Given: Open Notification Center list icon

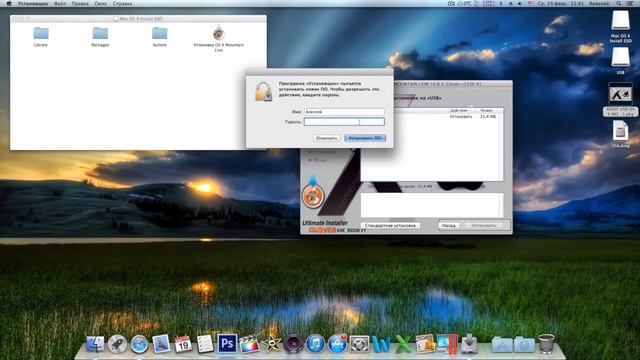Looking at the screenshot, I should click(x=631, y=3).
